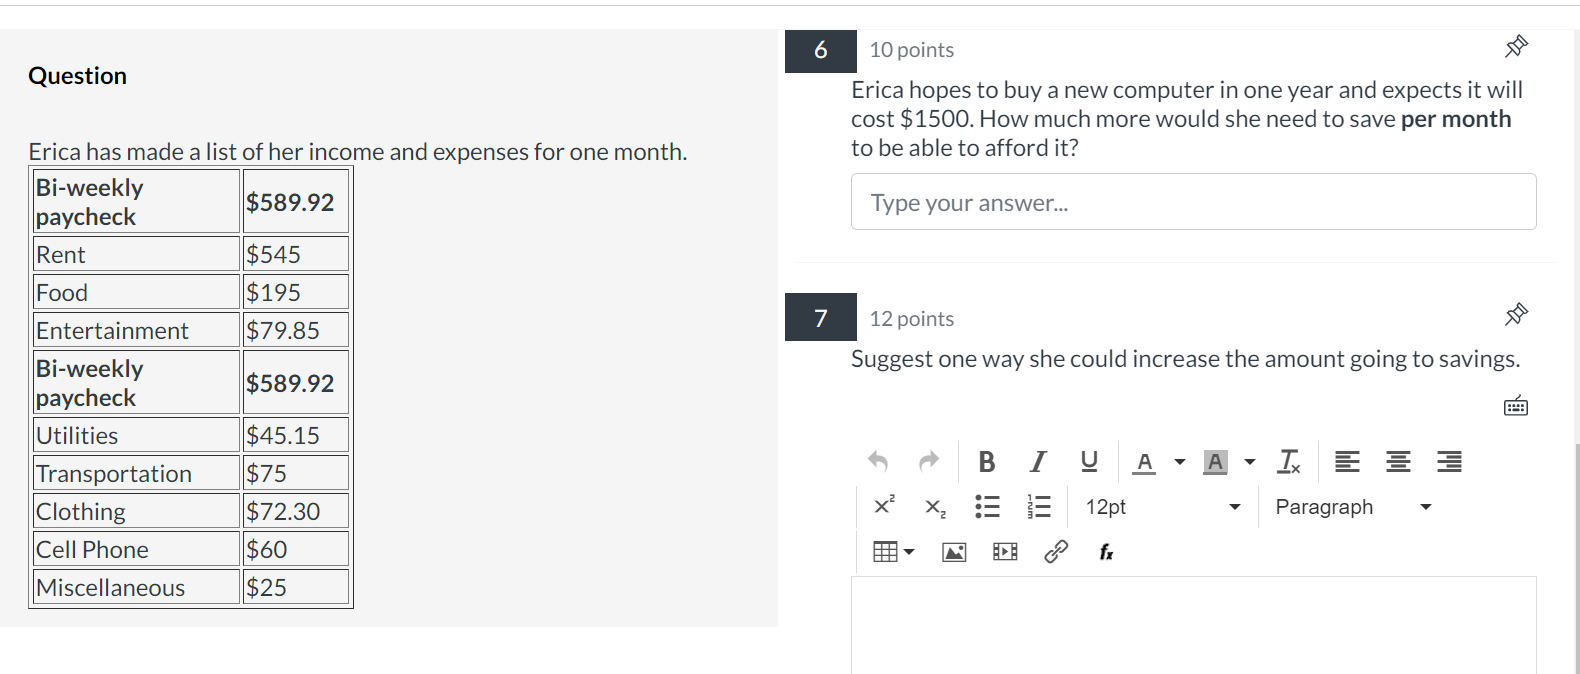Viewport: 1580px width, 674px height.
Task: Insert an image into the answer
Action: [953, 551]
